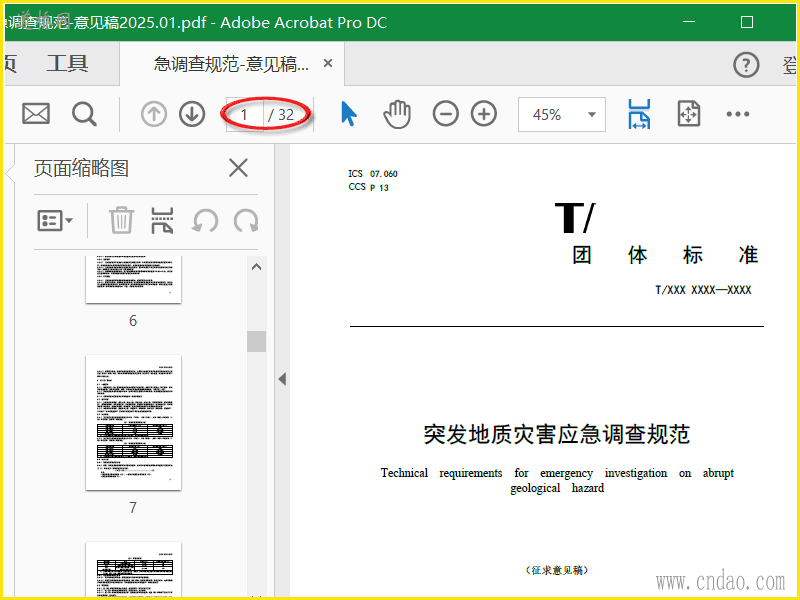
Task: Go to next page arrow
Action: (x=192, y=114)
